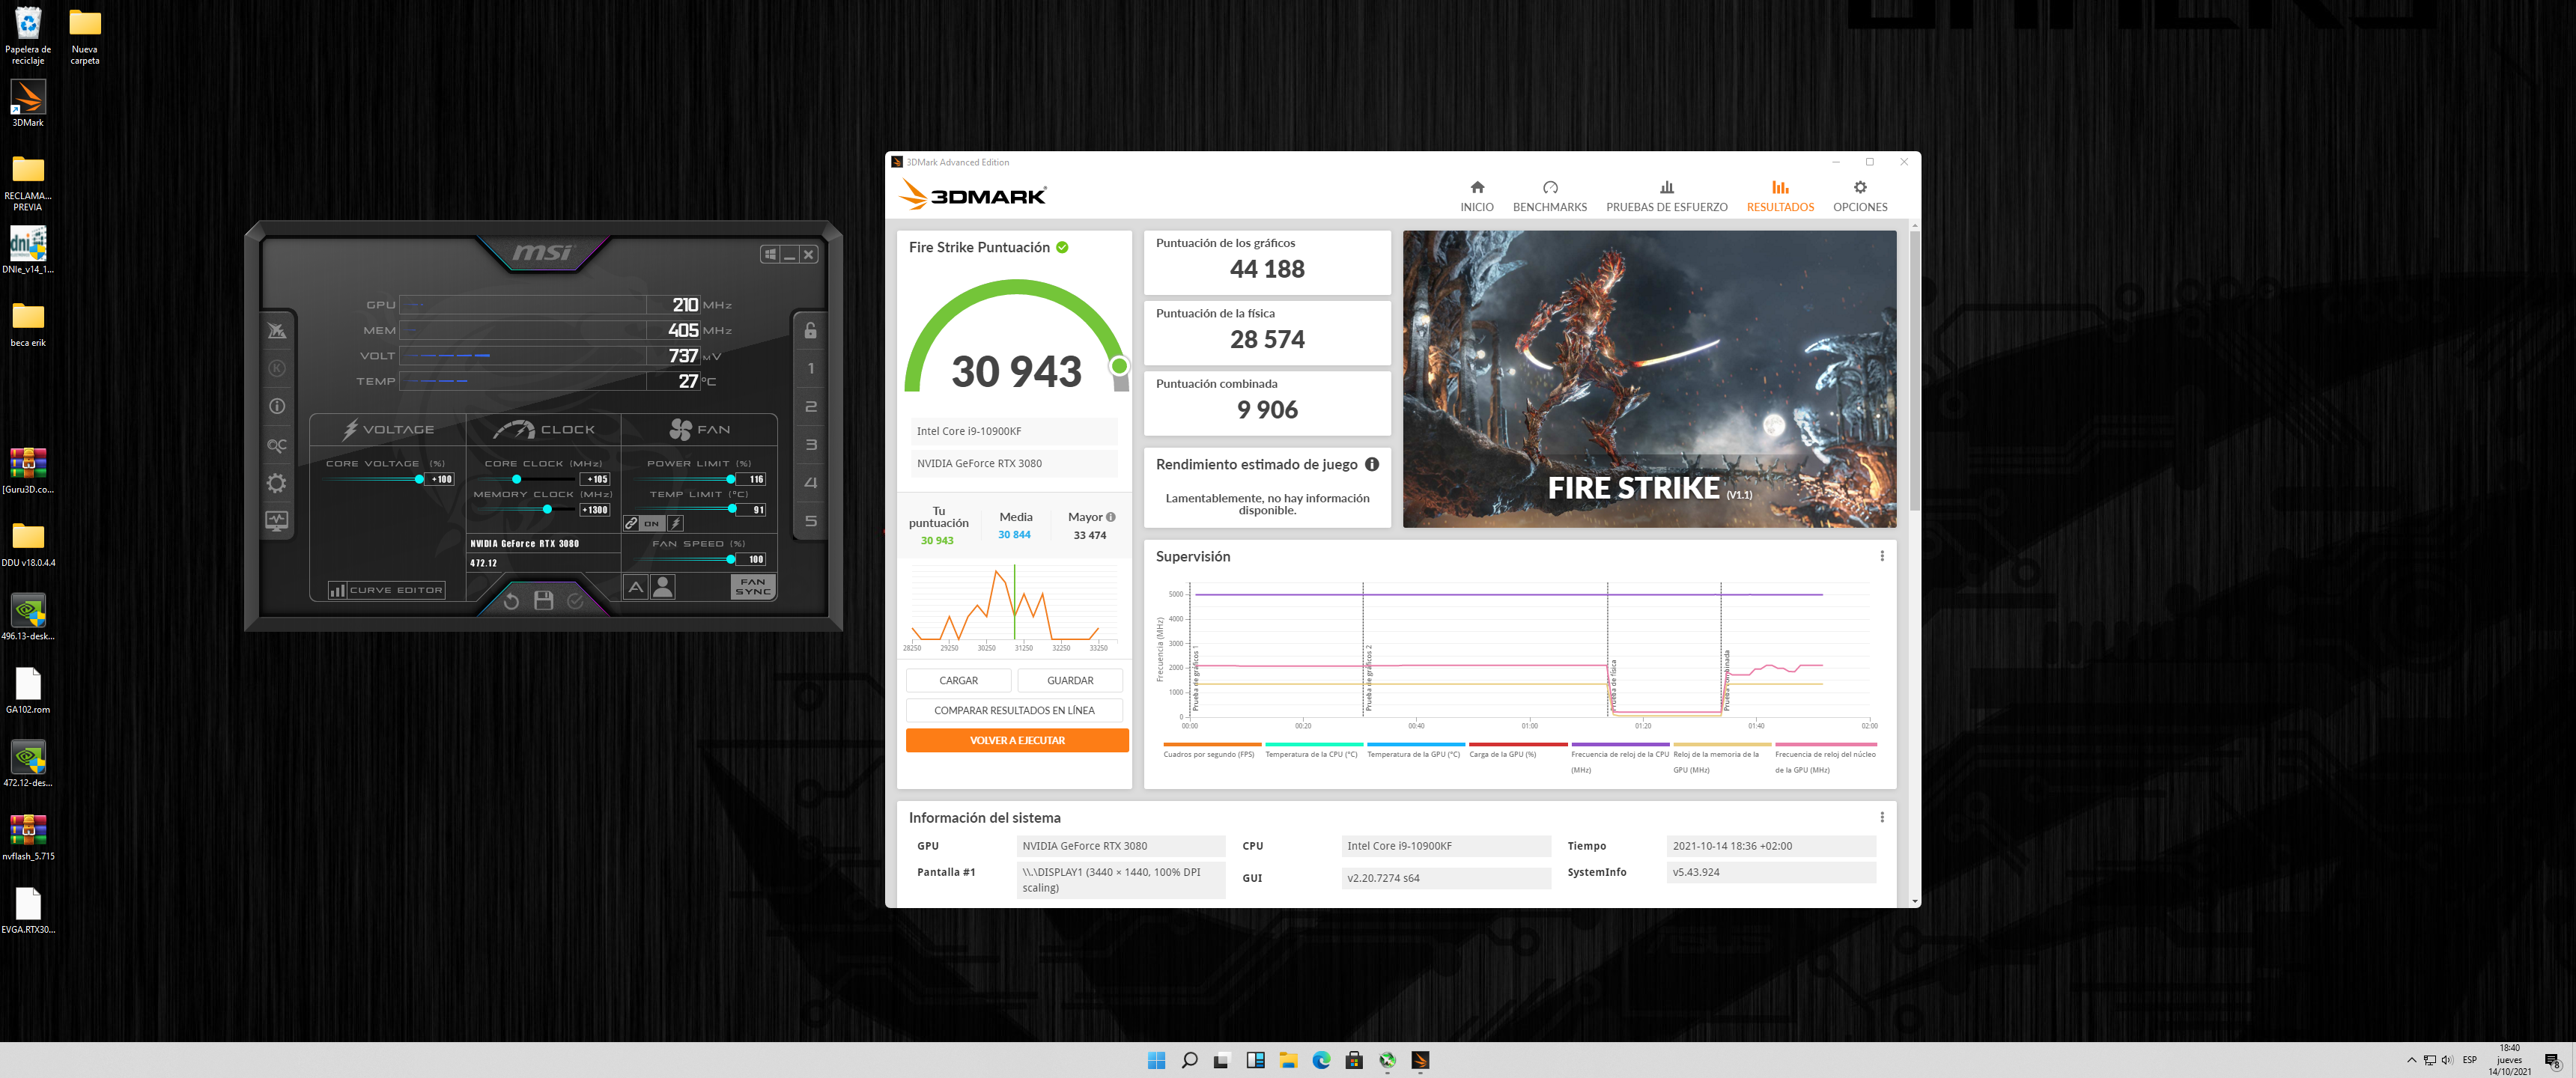Open the Papelera de reciclaje icon
The image size is (2576, 1078).
click(x=28, y=35)
